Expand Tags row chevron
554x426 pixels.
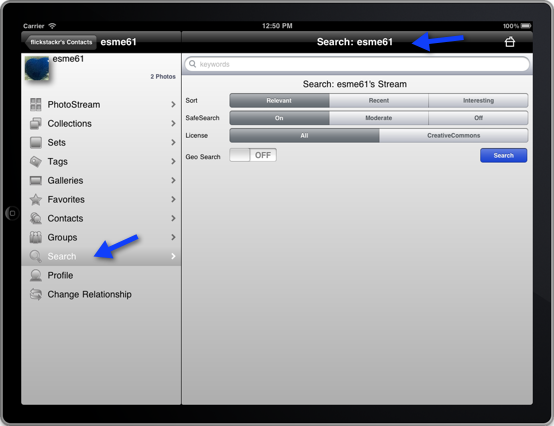point(173,161)
